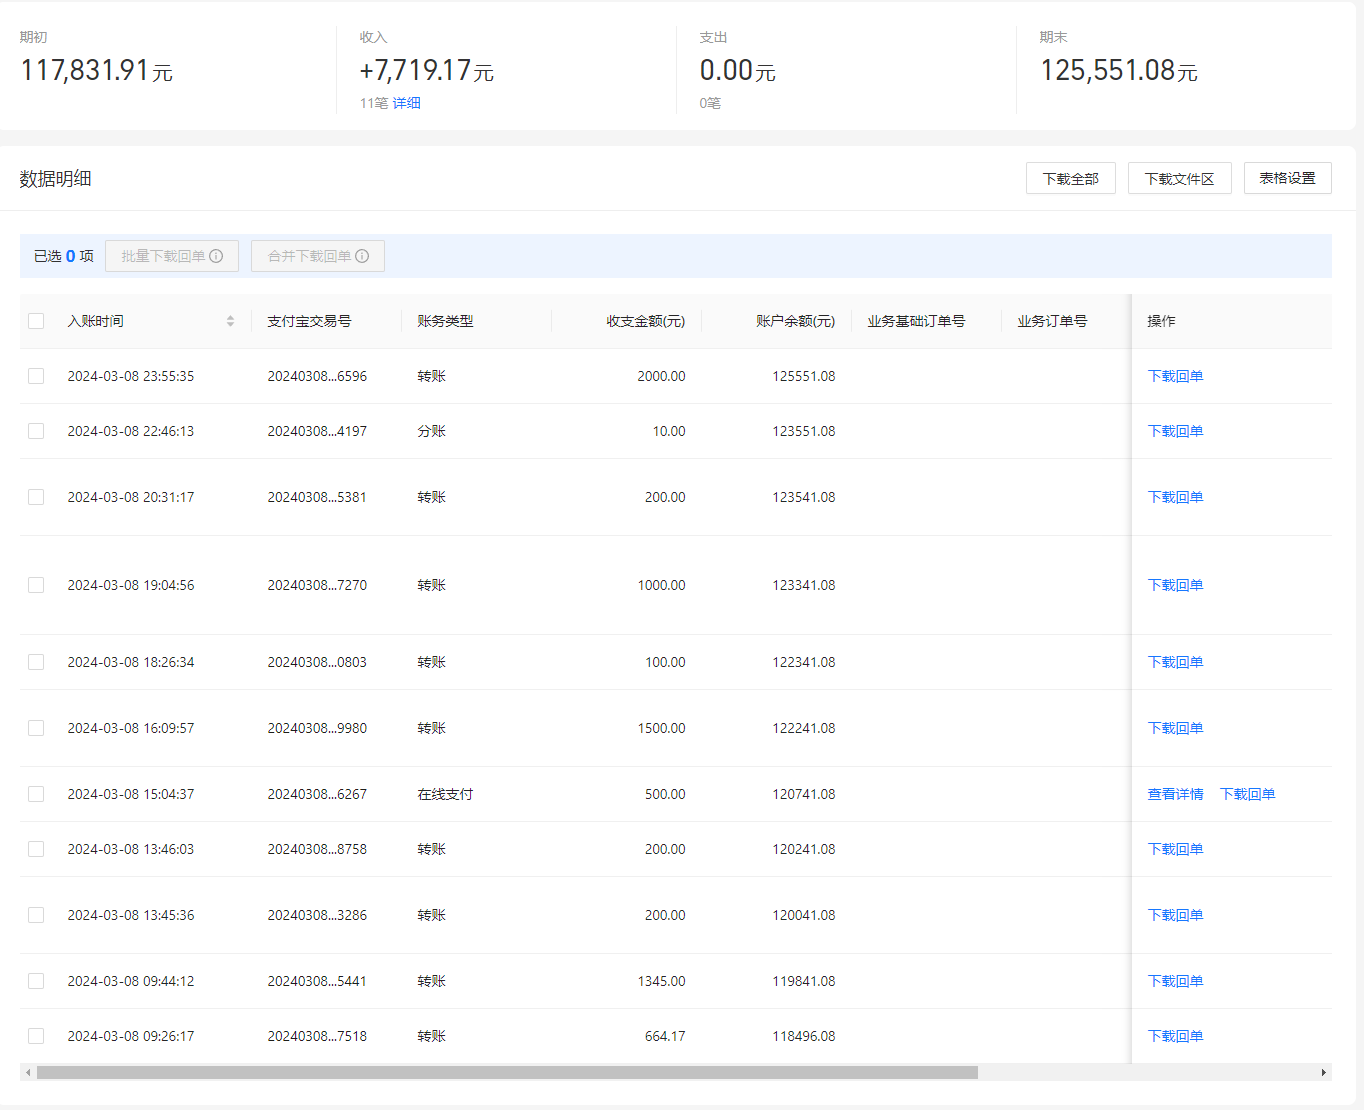Click the balance 120741.08
Viewport: 1364px width, 1110px height.
[803, 794]
